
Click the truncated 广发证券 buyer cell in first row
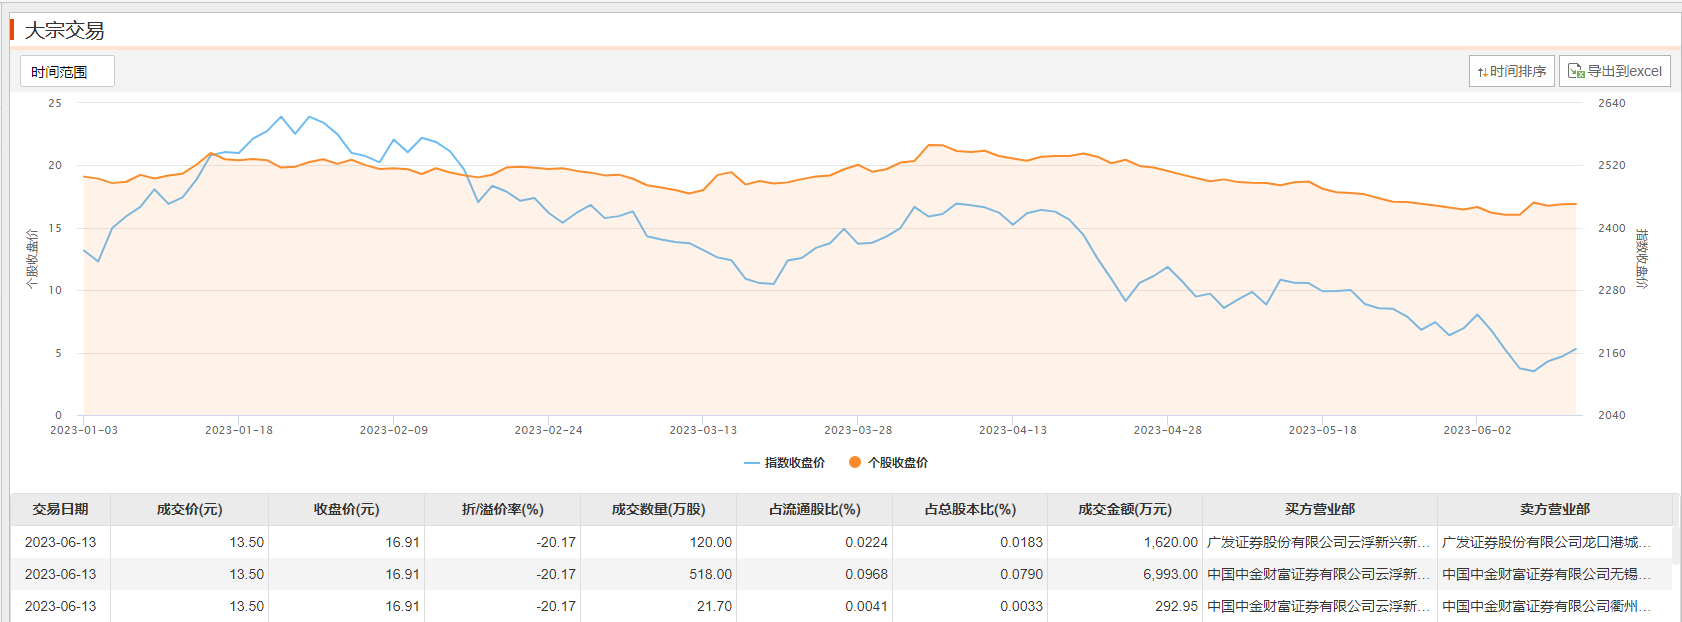point(1318,542)
